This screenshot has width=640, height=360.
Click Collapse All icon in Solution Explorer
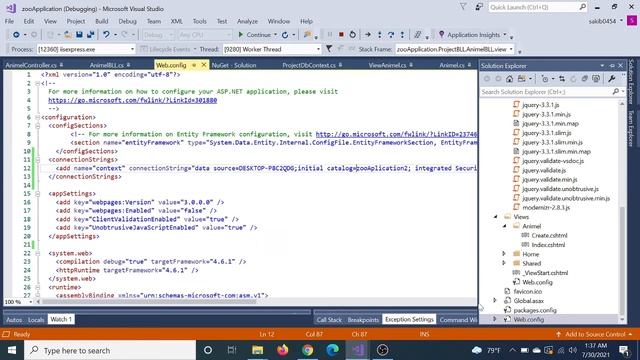[x=584, y=79]
